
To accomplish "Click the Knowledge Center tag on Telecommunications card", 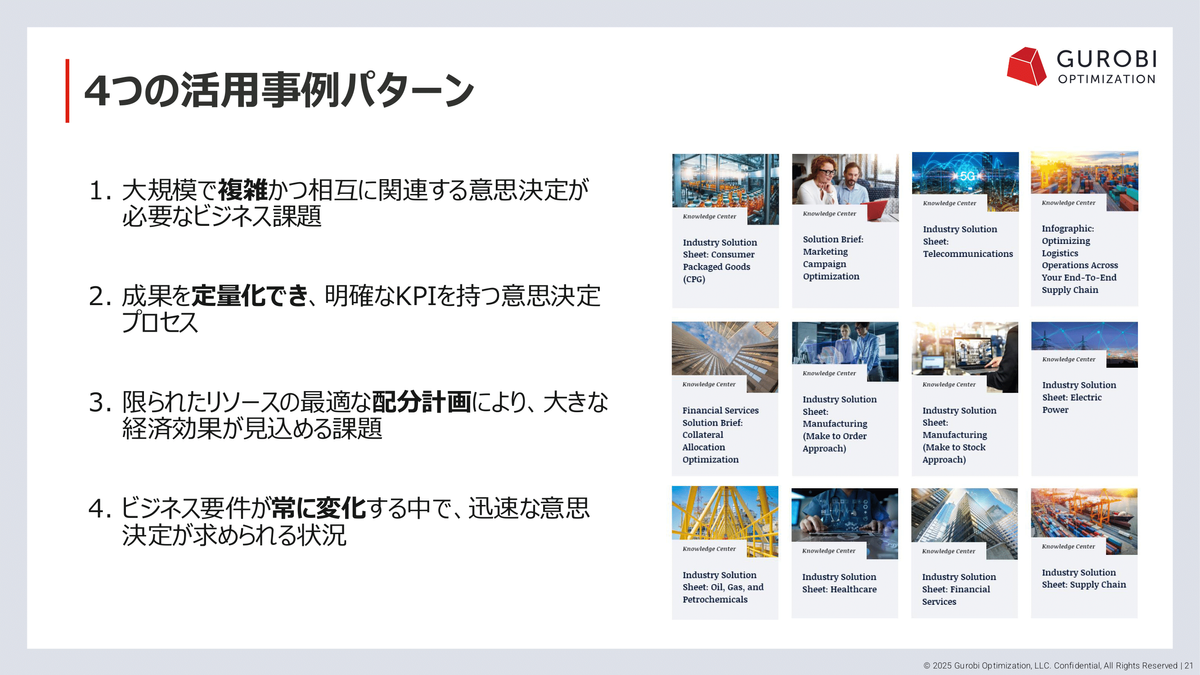I will click(949, 203).
